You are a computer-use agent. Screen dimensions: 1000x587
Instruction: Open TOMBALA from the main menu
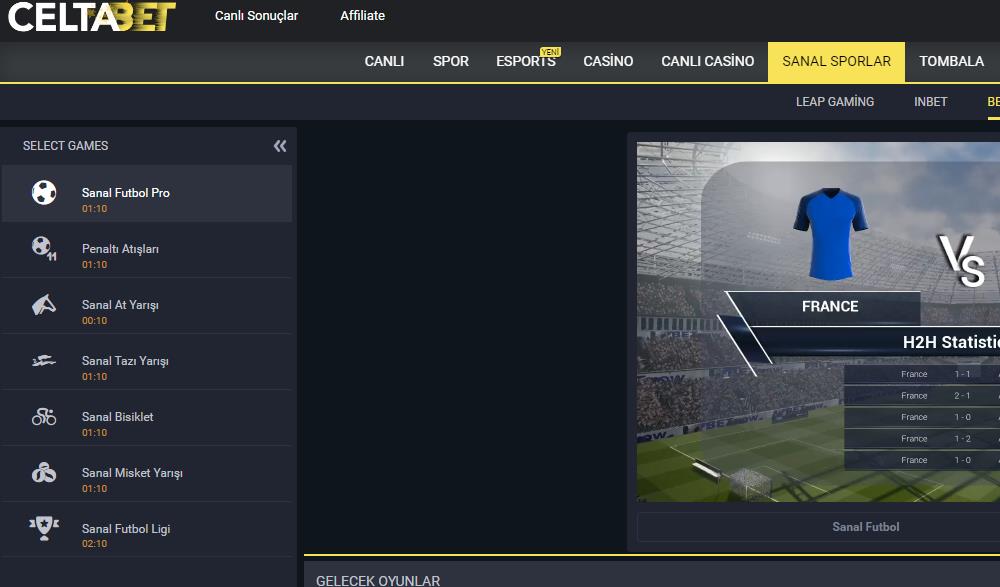tap(951, 61)
